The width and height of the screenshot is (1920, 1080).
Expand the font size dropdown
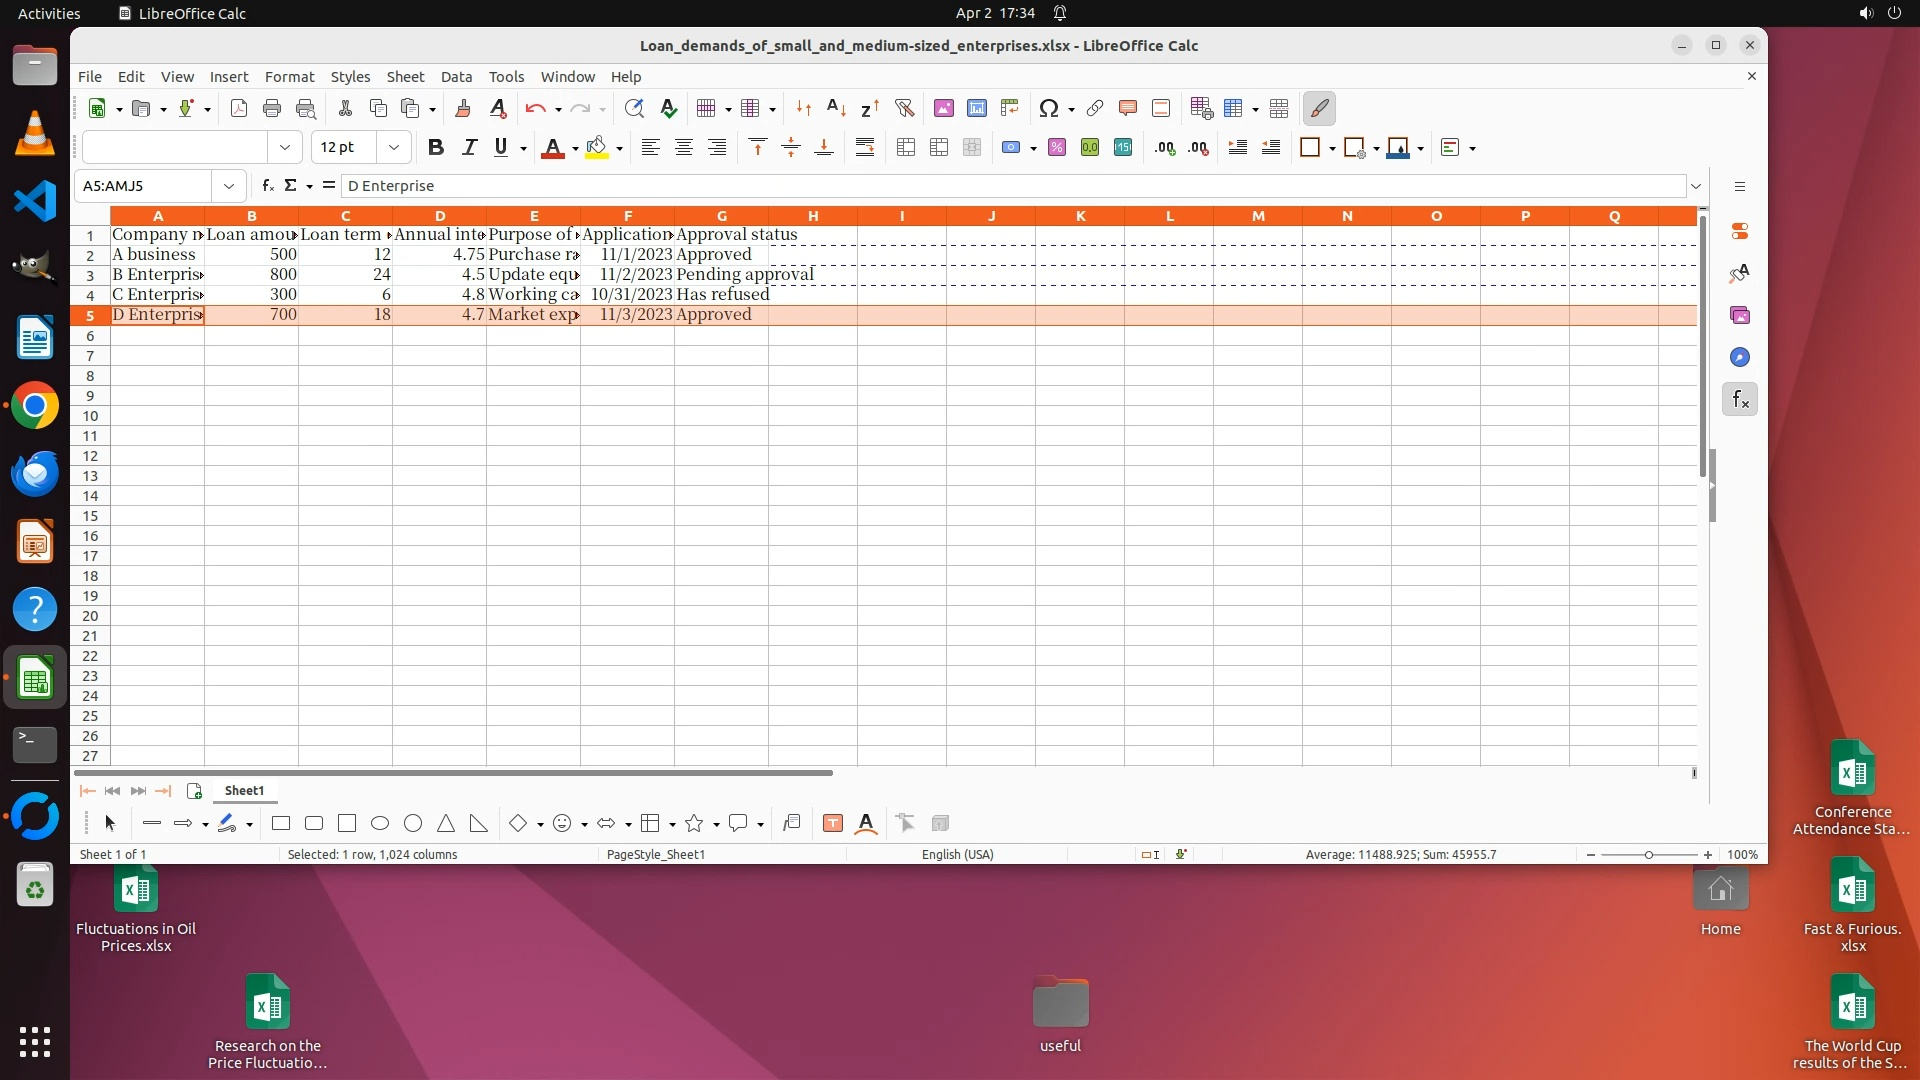click(394, 147)
